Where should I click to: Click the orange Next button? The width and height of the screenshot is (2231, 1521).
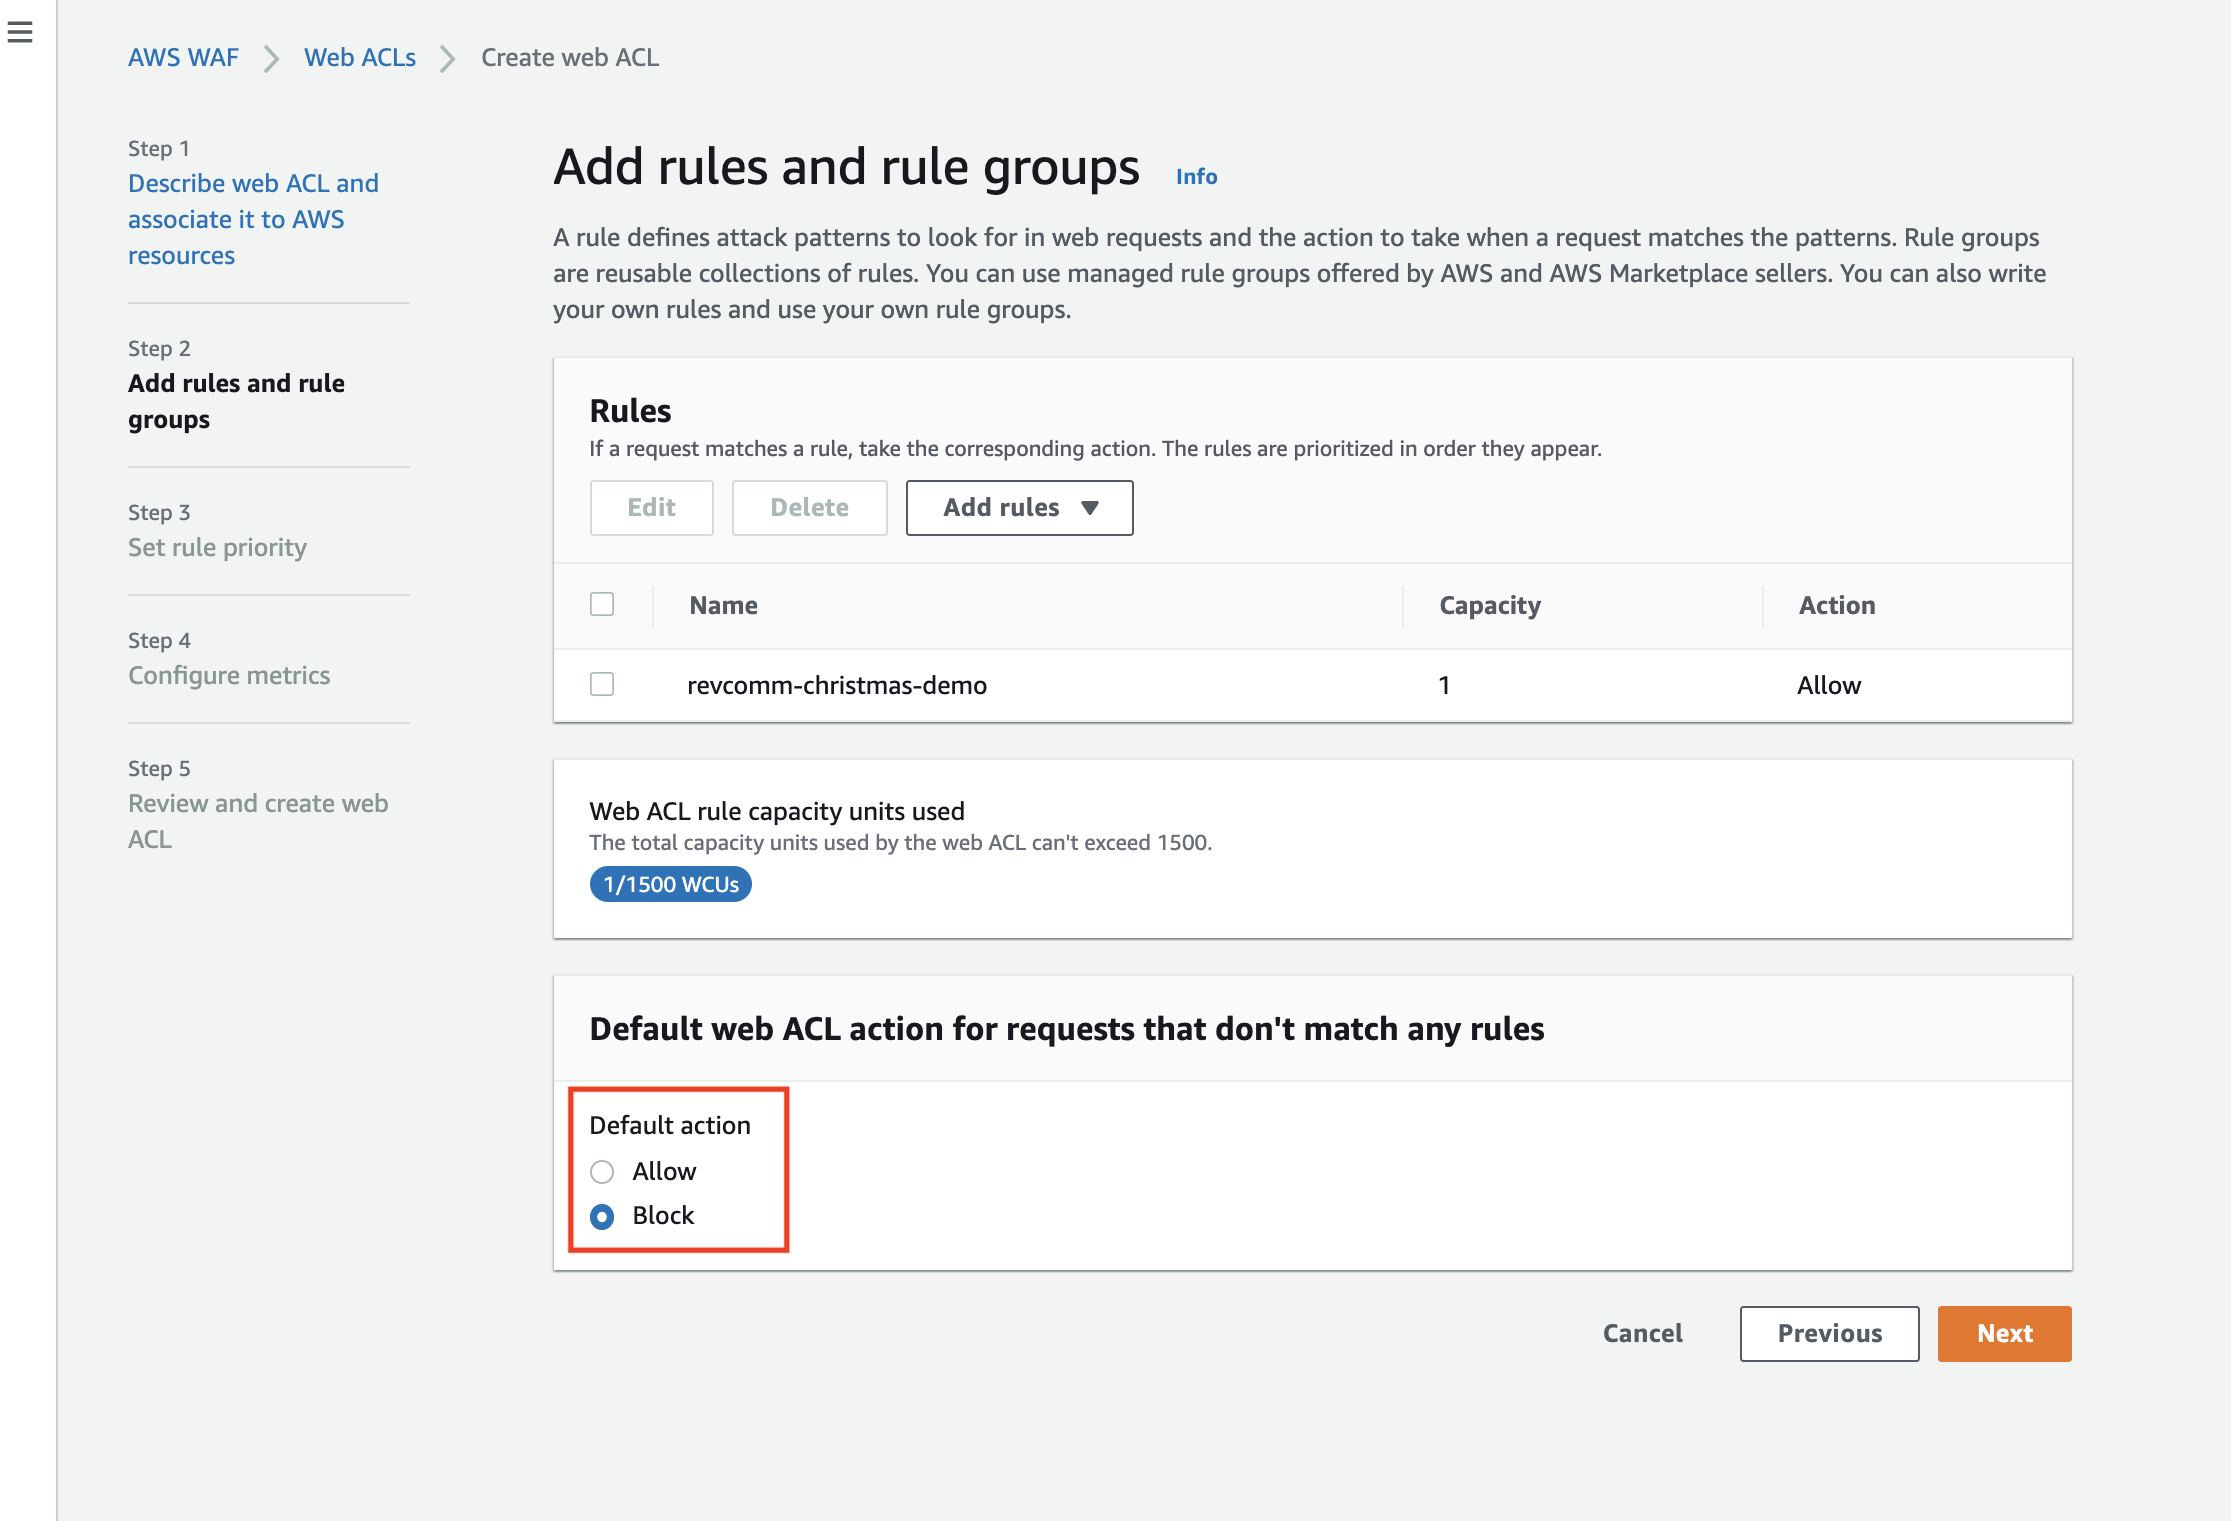2004,1334
